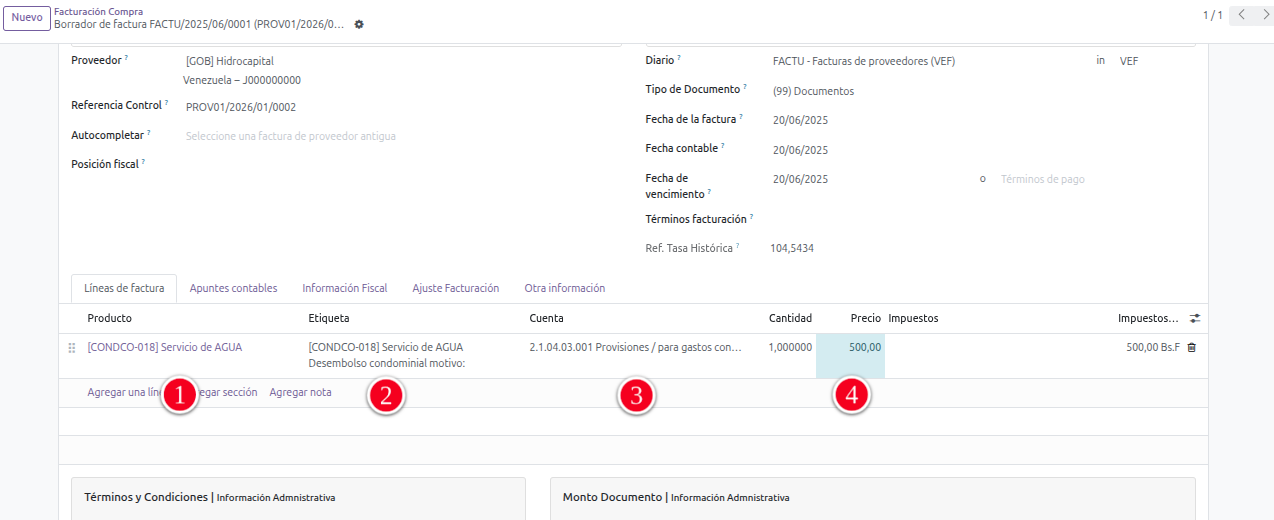Select the Ajuste Facturación tab

pyautogui.click(x=455, y=288)
